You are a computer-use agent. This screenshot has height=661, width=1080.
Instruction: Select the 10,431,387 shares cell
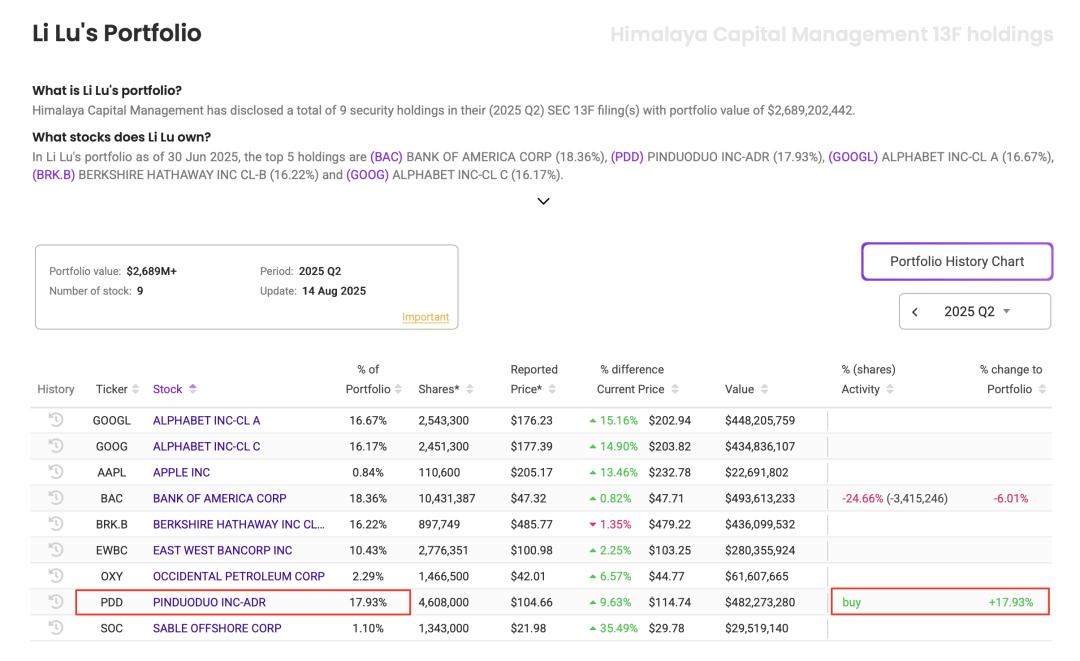(x=446, y=498)
